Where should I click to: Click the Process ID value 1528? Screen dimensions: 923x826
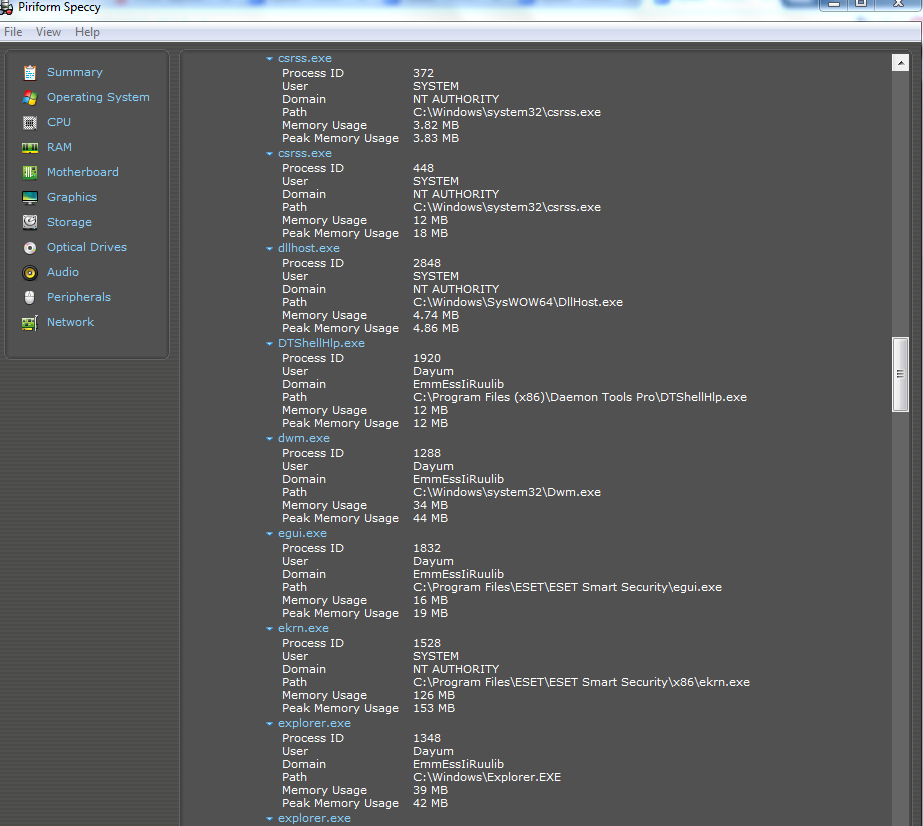[427, 643]
